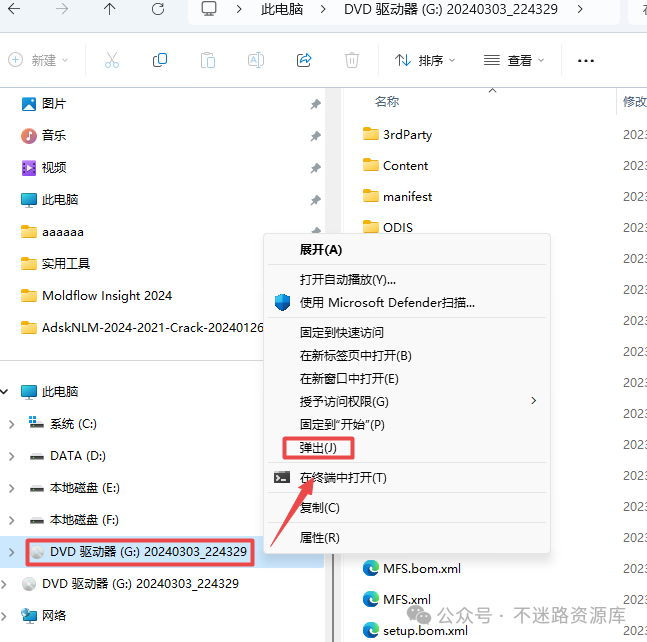The width and height of the screenshot is (647, 642).
Task: Refresh the current folder view
Action: pos(158,9)
